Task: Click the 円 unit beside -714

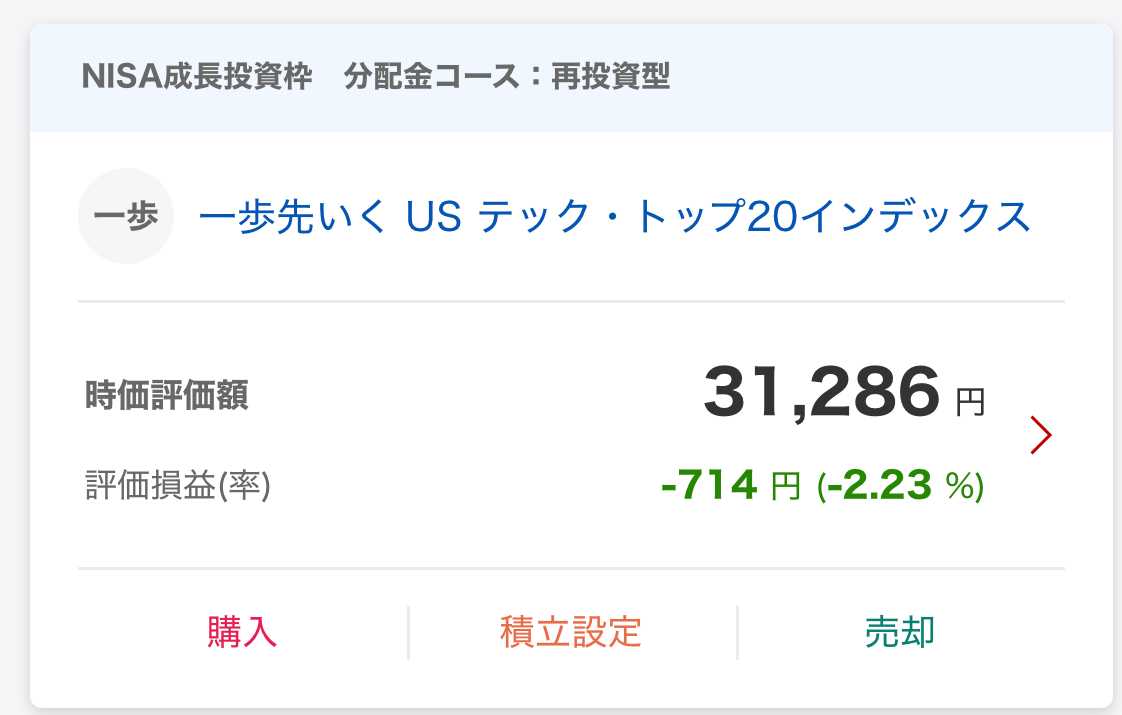Action: [x=786, y=487]
